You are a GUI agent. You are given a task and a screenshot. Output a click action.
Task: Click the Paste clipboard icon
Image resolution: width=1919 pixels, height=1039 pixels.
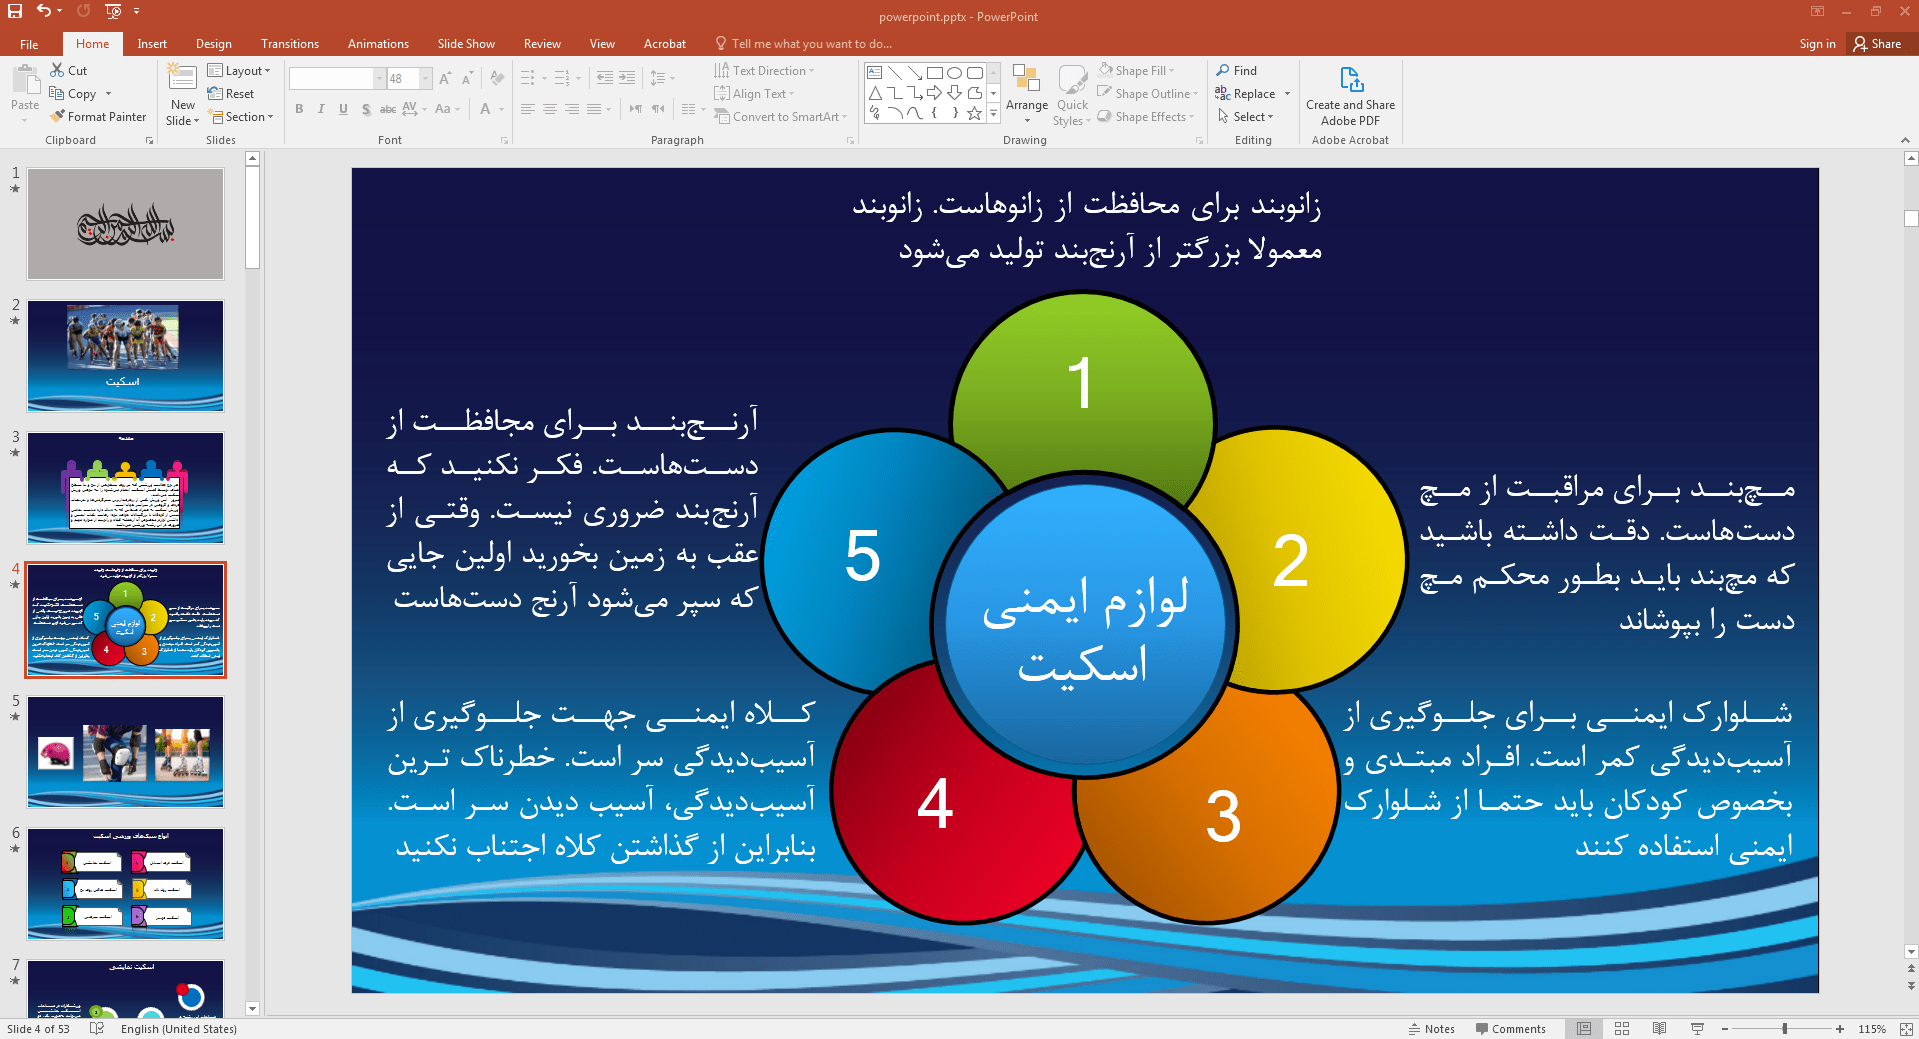(25, 80)
